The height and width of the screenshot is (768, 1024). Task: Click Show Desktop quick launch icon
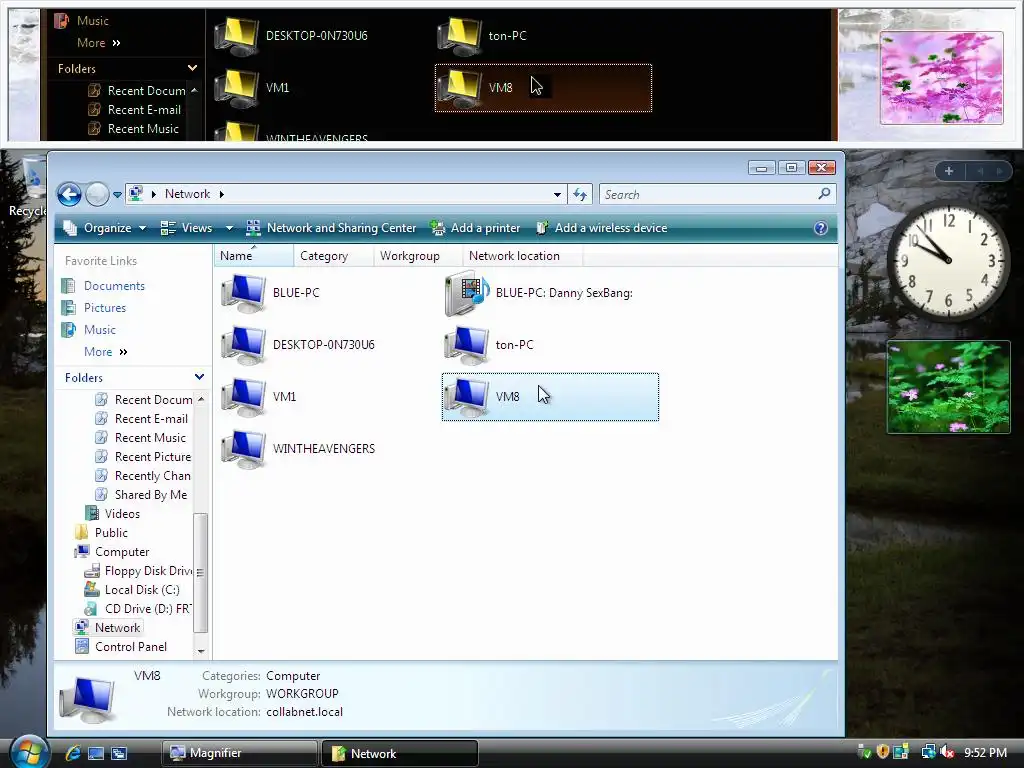click(96, 753)
